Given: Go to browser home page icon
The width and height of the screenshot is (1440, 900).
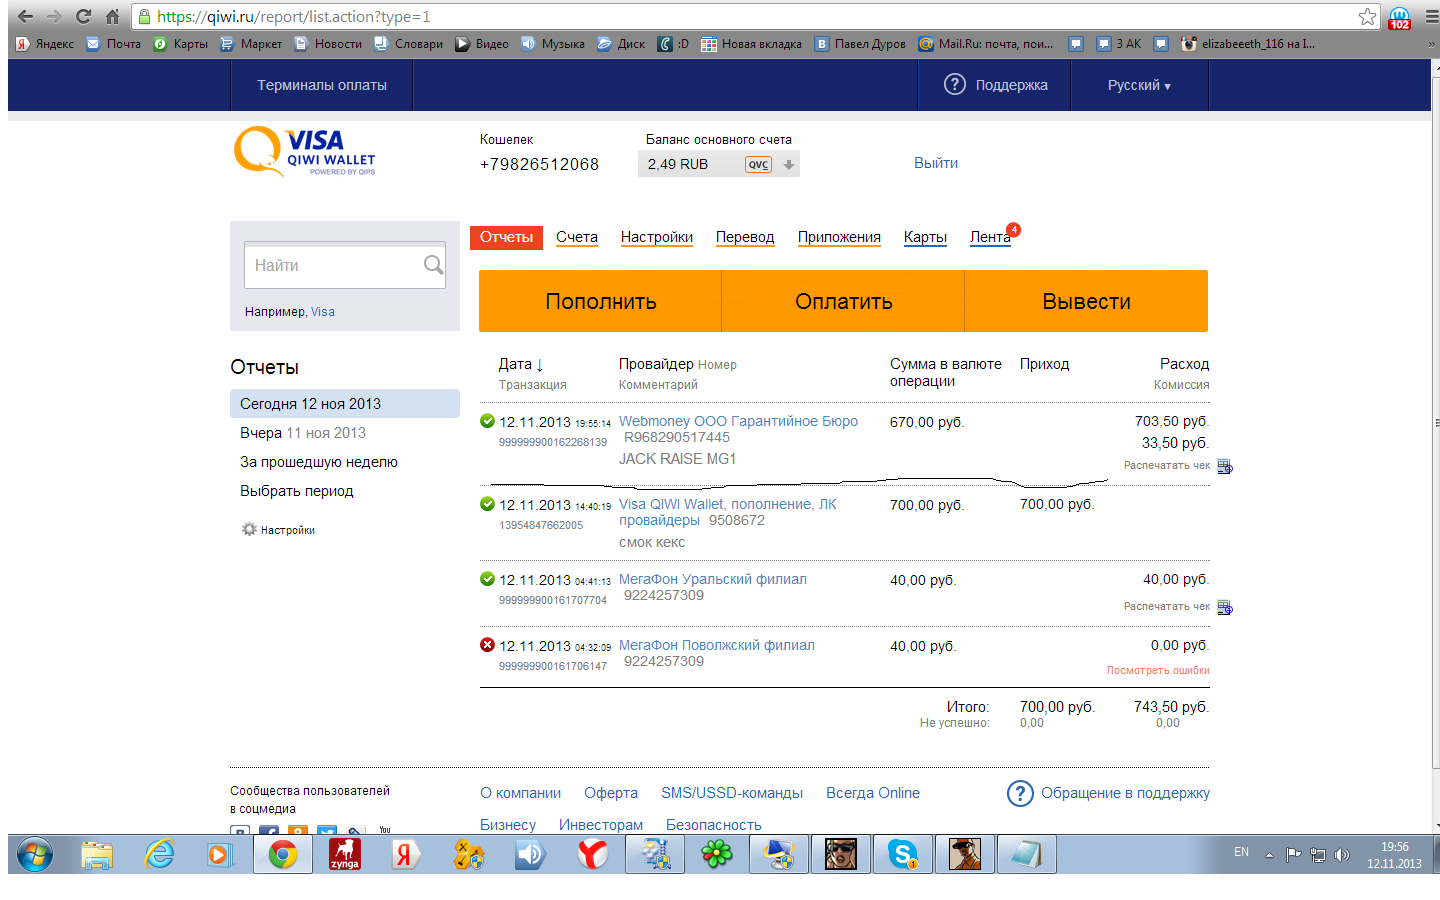Looking at the screenshot, I should [112, 16].
